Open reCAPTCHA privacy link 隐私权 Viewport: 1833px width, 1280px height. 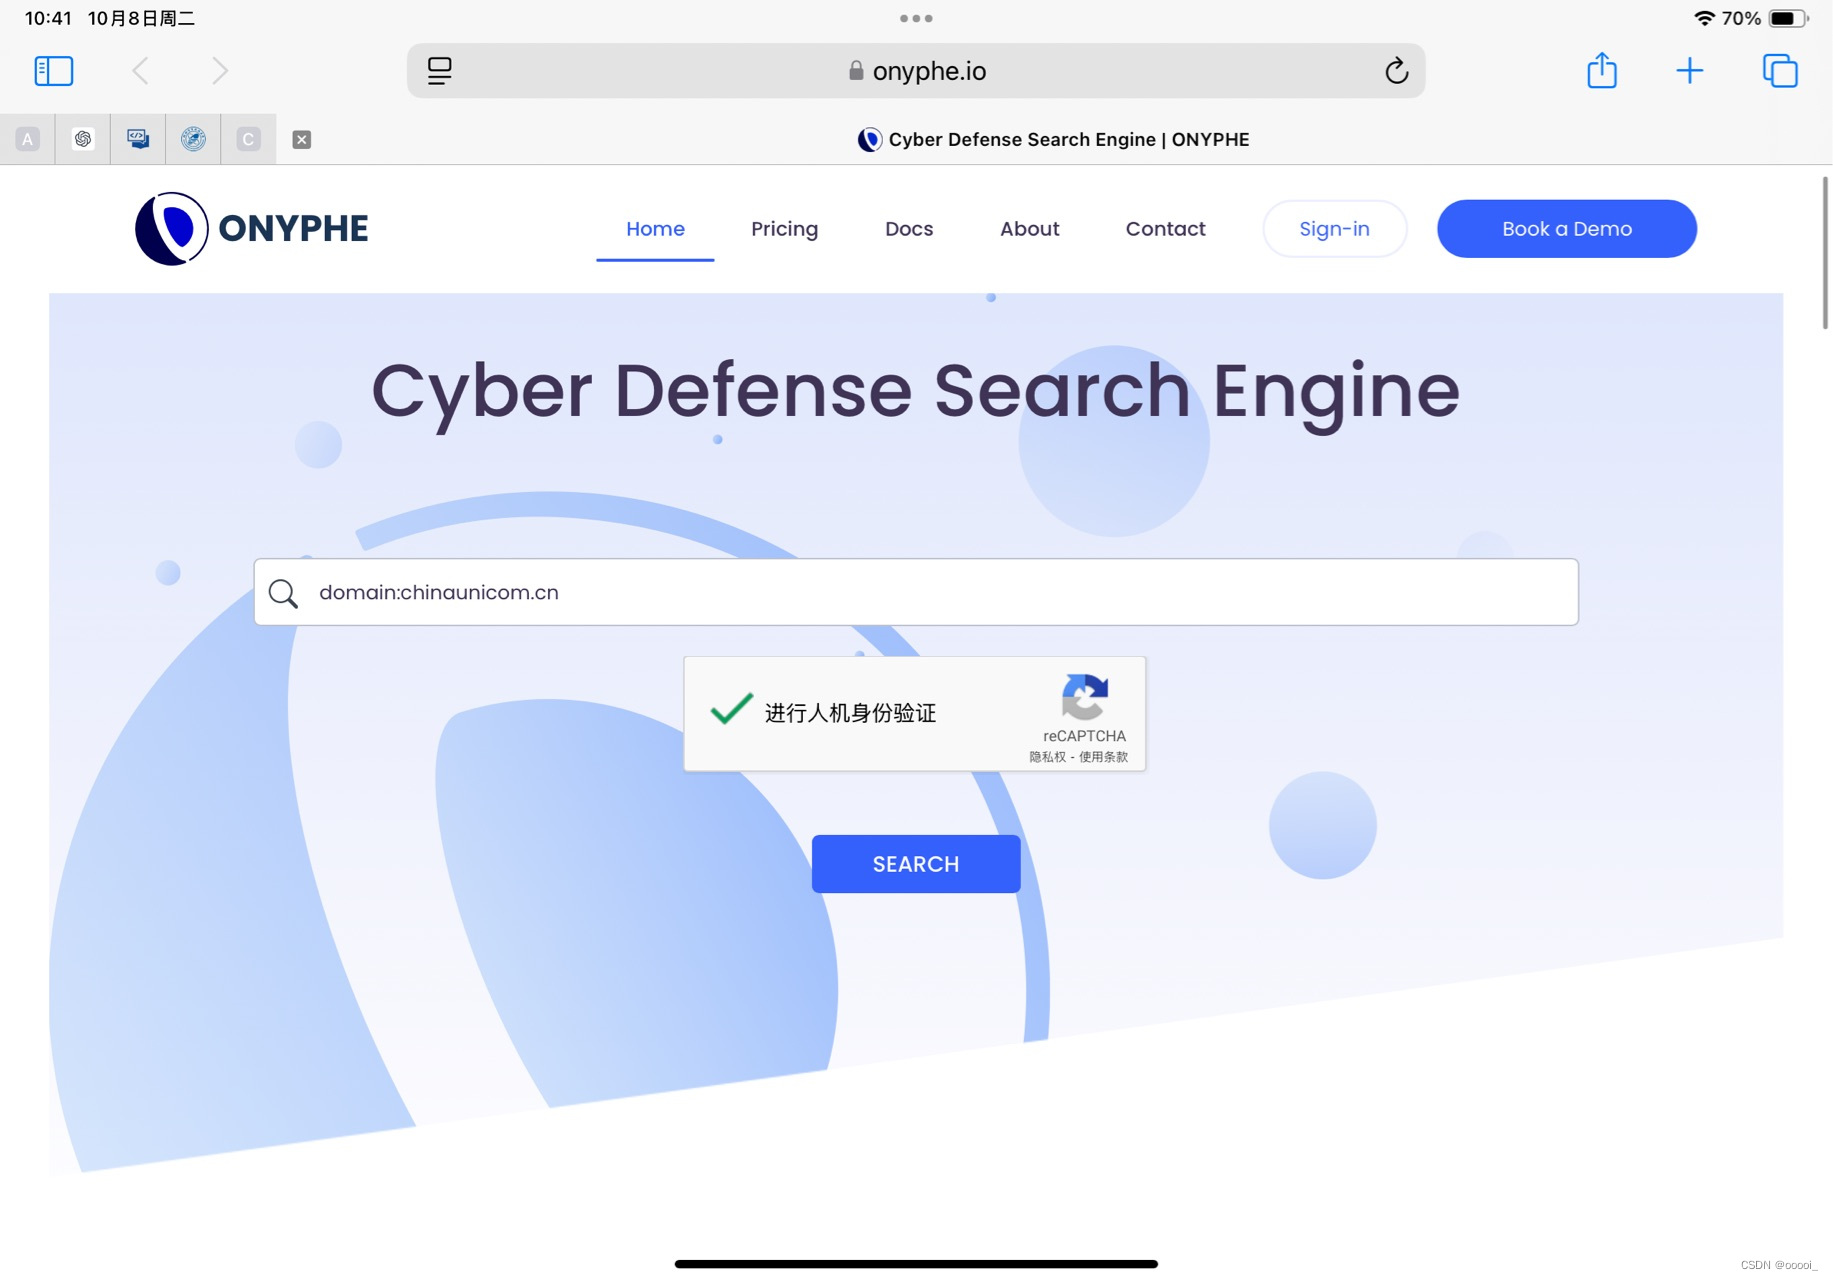(x=1047, y=757)
